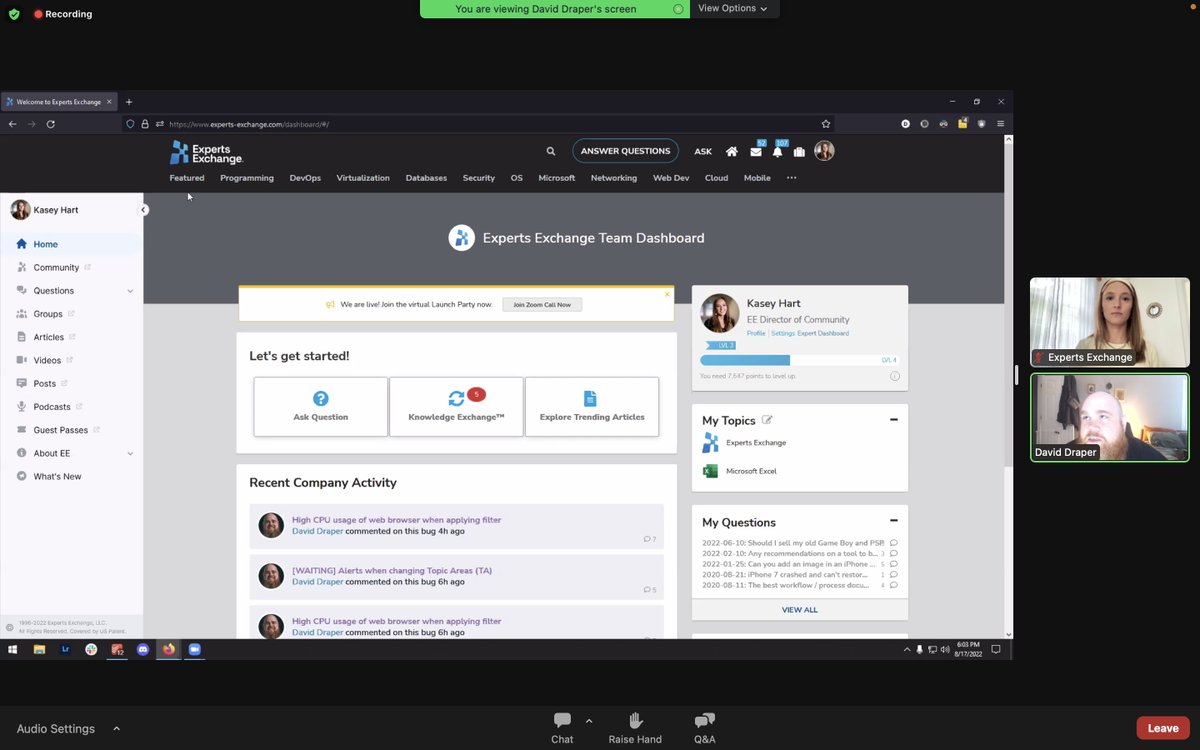Open the user avatar menu in header
The width and height of the screenshot is (1200, 750).
coord(824,151)
